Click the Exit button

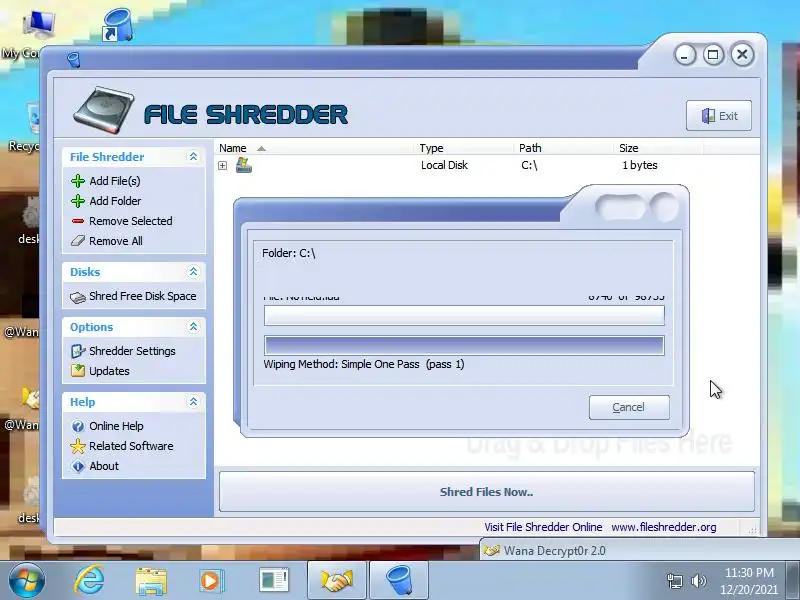[x=718, y=116]
